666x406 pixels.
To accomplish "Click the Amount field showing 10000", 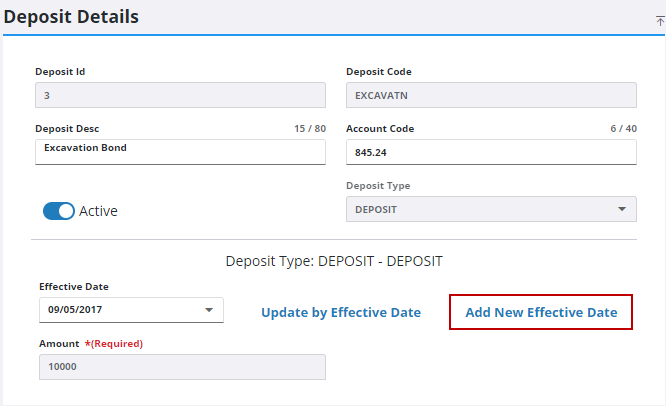I will click(180, 367).
